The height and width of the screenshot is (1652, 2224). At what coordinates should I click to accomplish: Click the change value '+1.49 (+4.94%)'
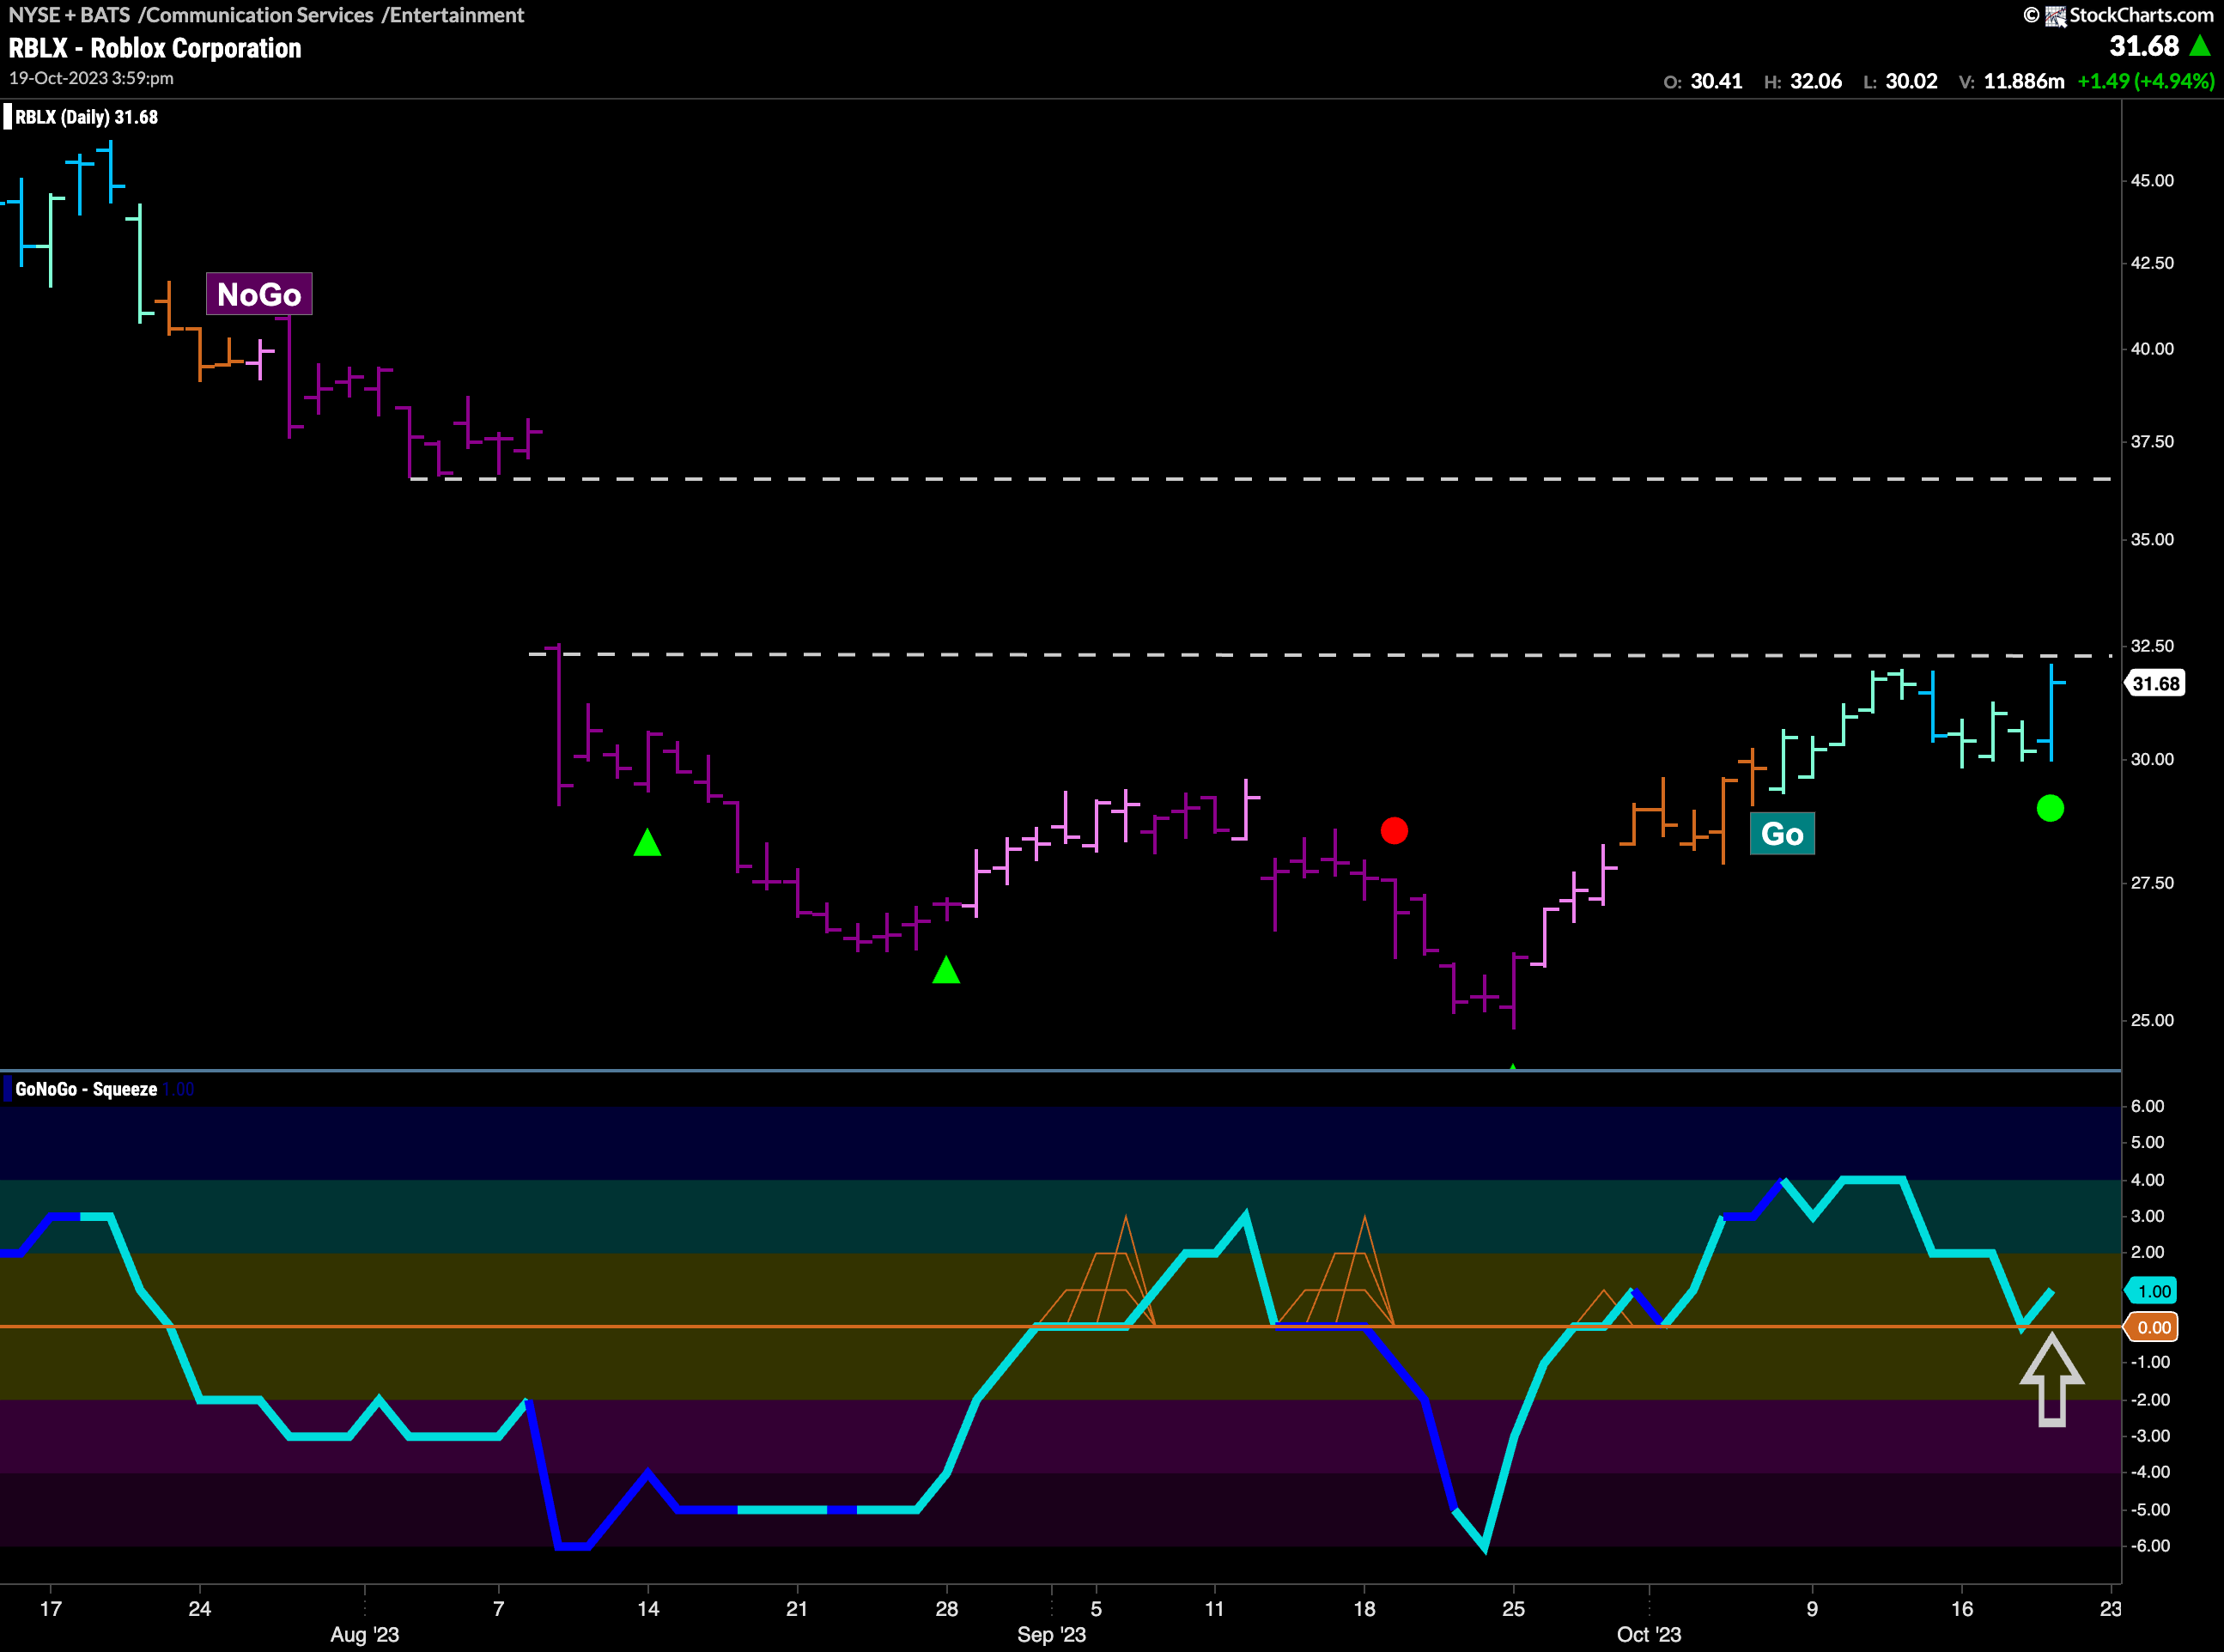point(2145,81)
